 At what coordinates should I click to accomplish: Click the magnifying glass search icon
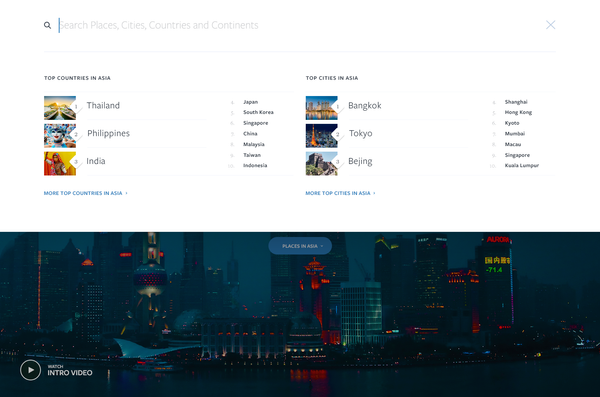tap(47, 25)
